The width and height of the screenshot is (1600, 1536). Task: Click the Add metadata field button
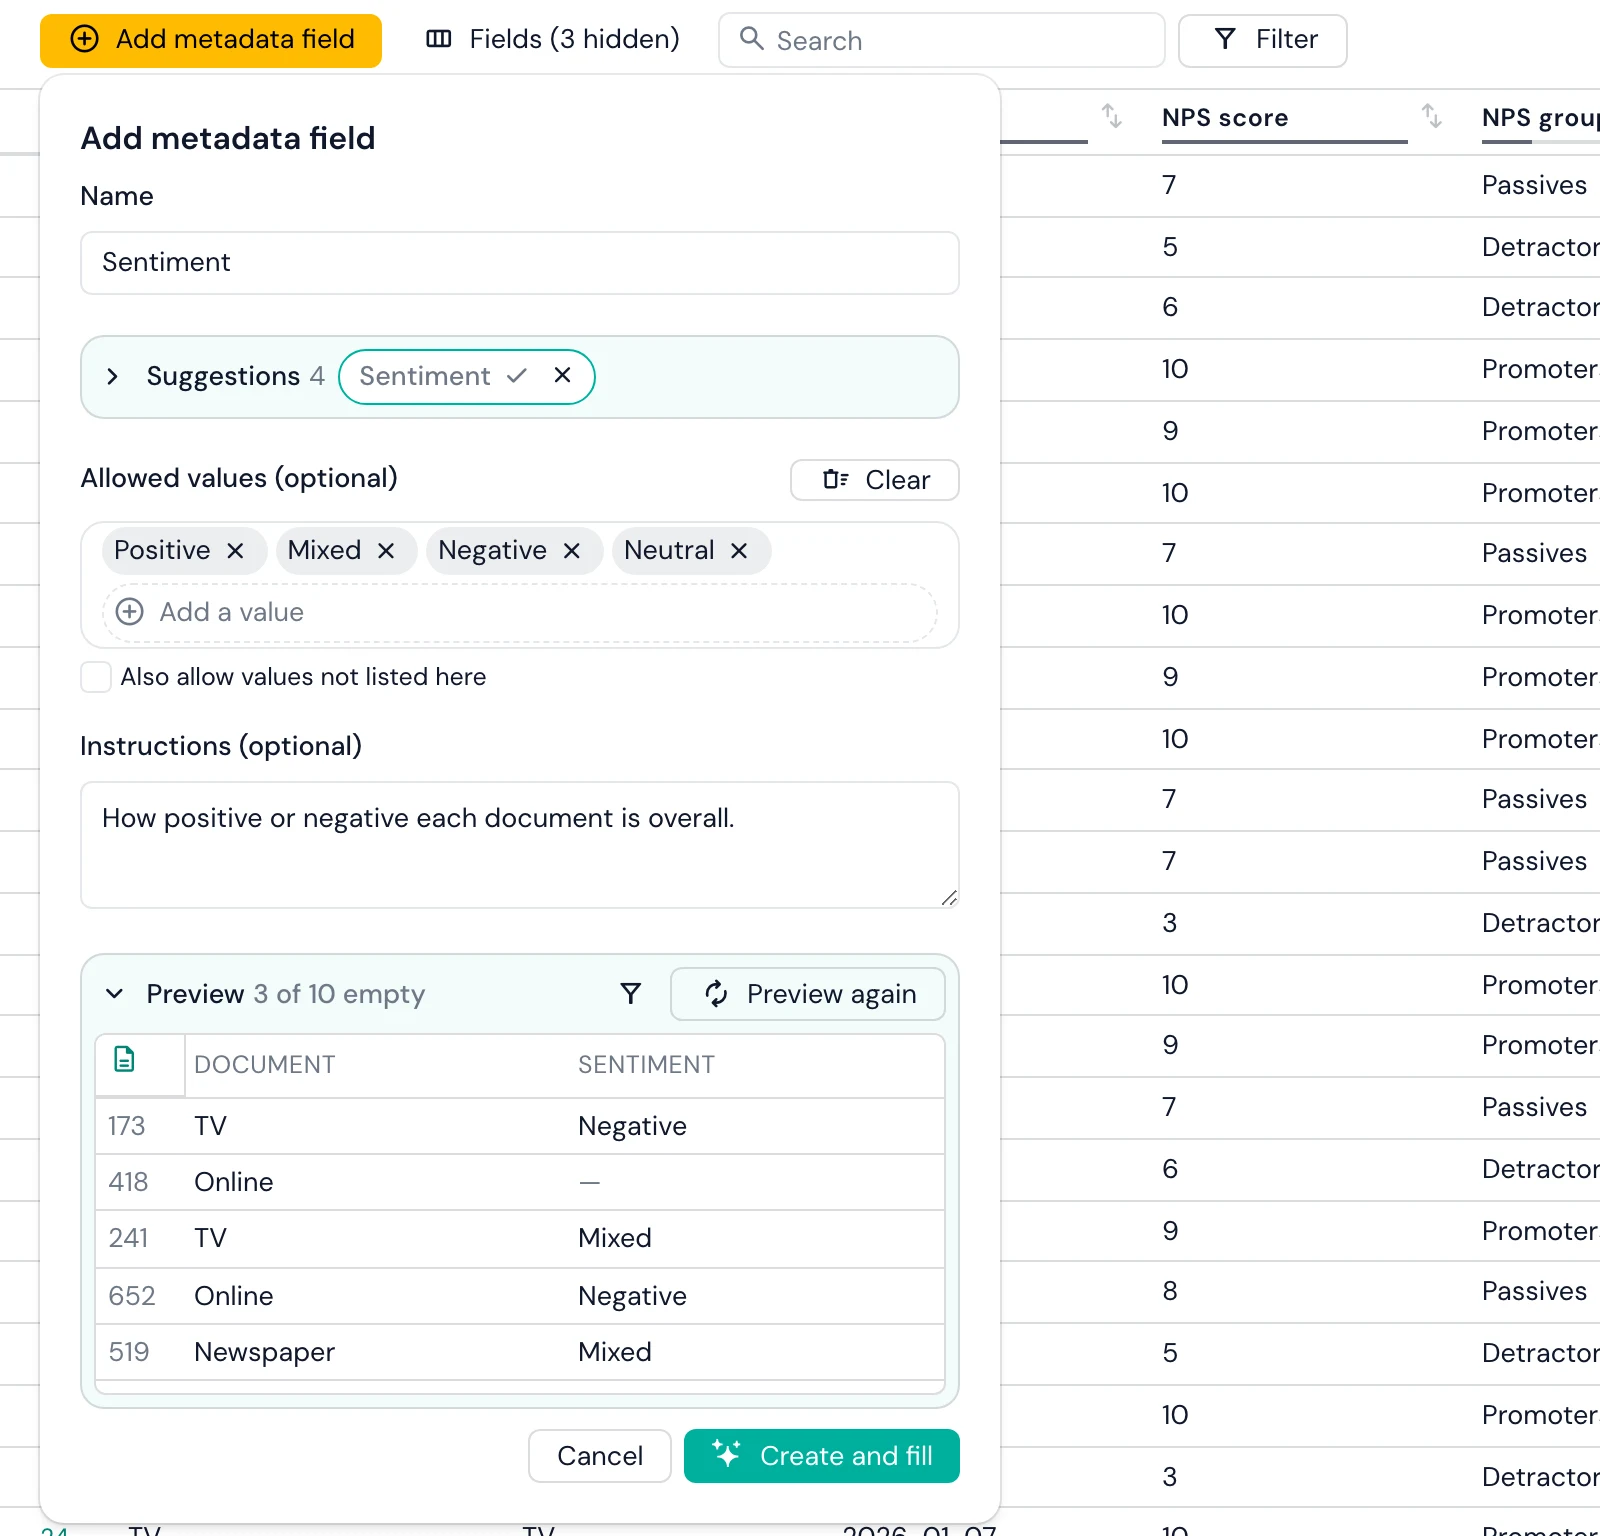point(211,40)
